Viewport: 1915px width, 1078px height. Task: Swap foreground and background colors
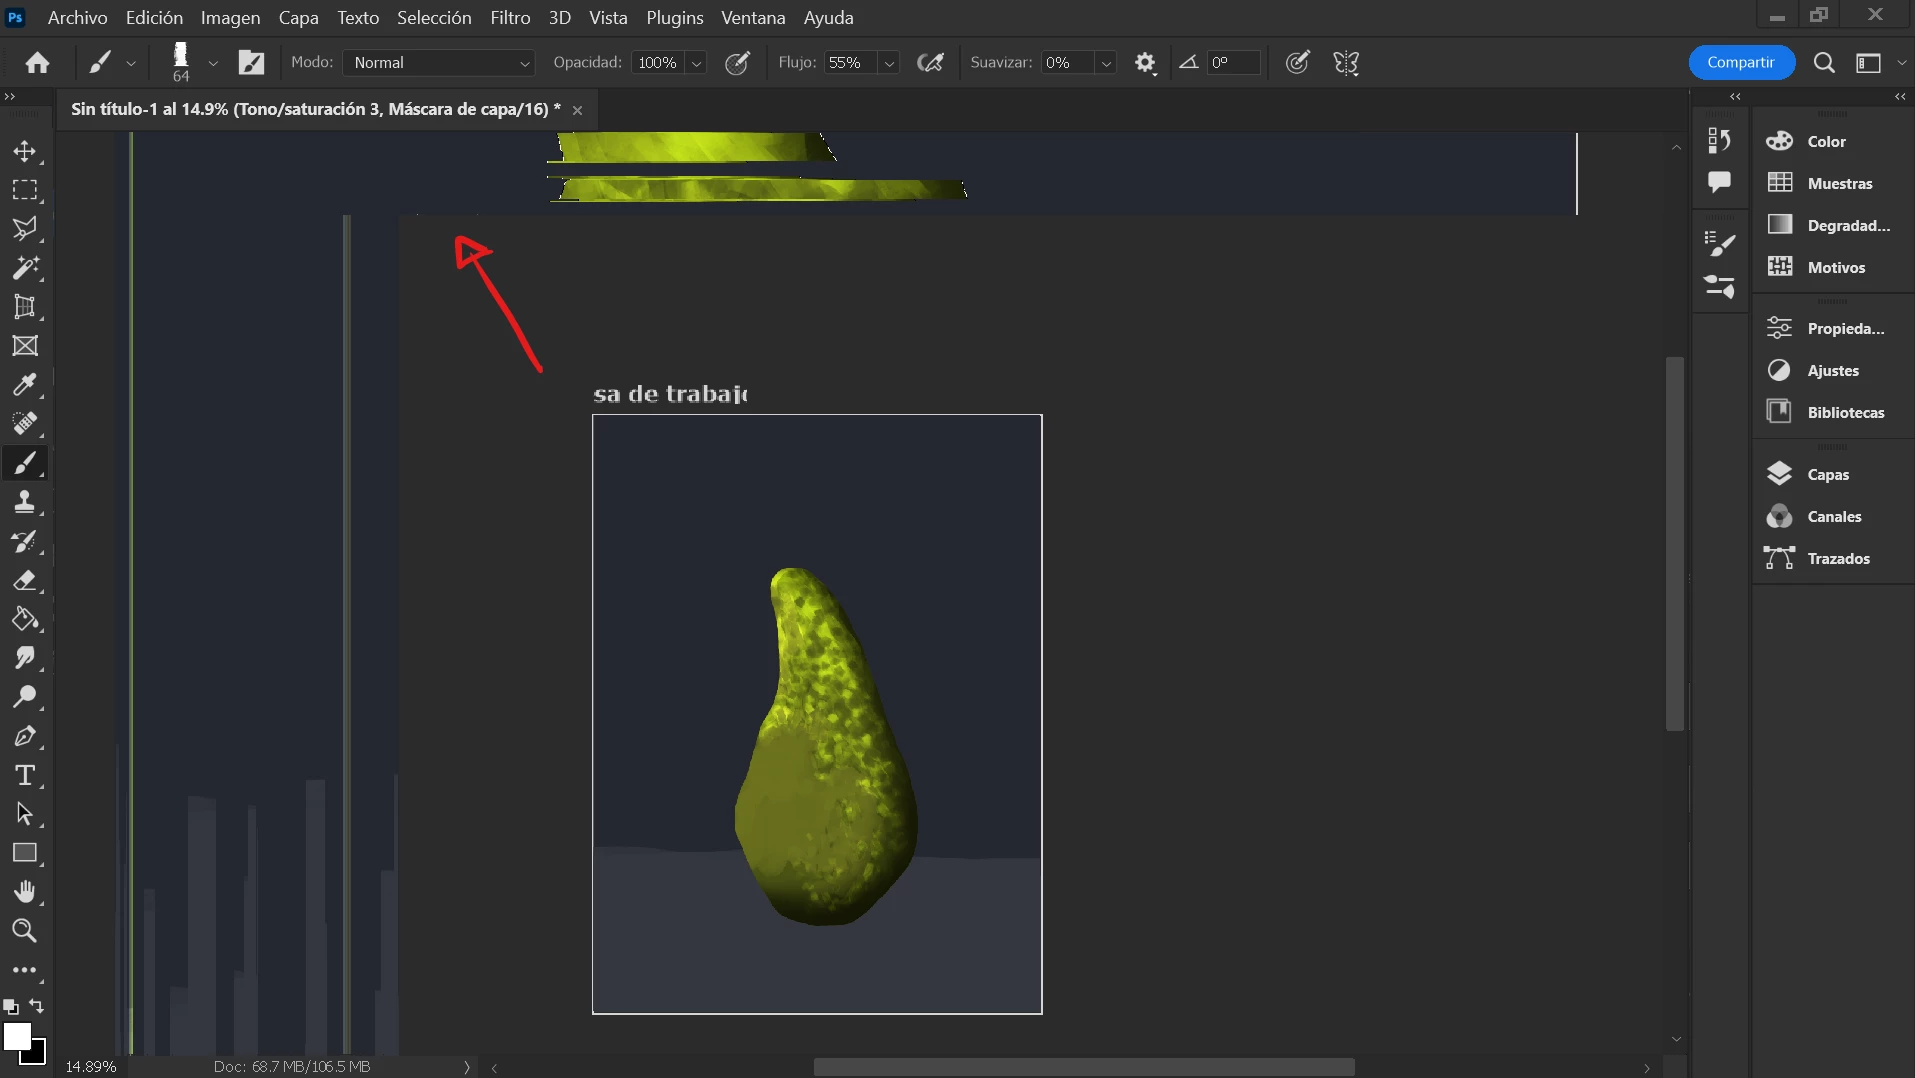[x=37, y=1006]
